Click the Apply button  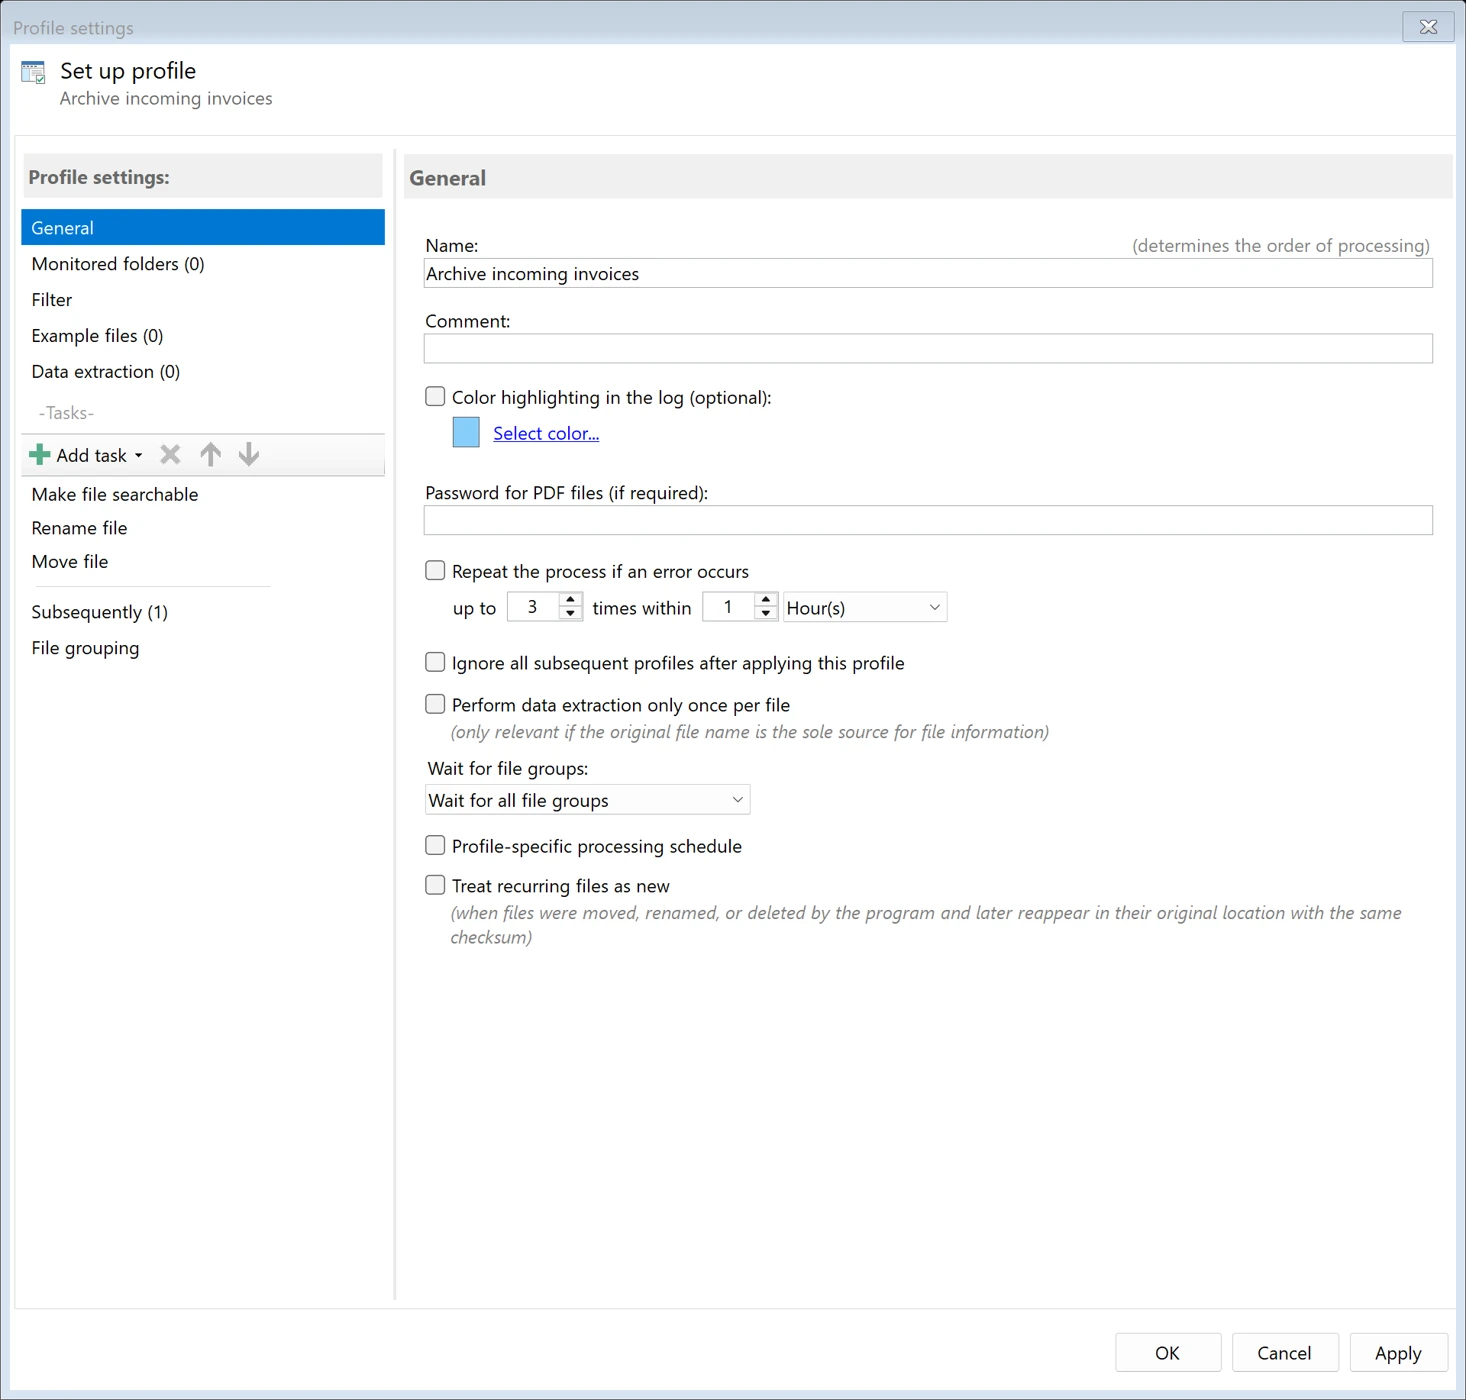(1398, 1353)
